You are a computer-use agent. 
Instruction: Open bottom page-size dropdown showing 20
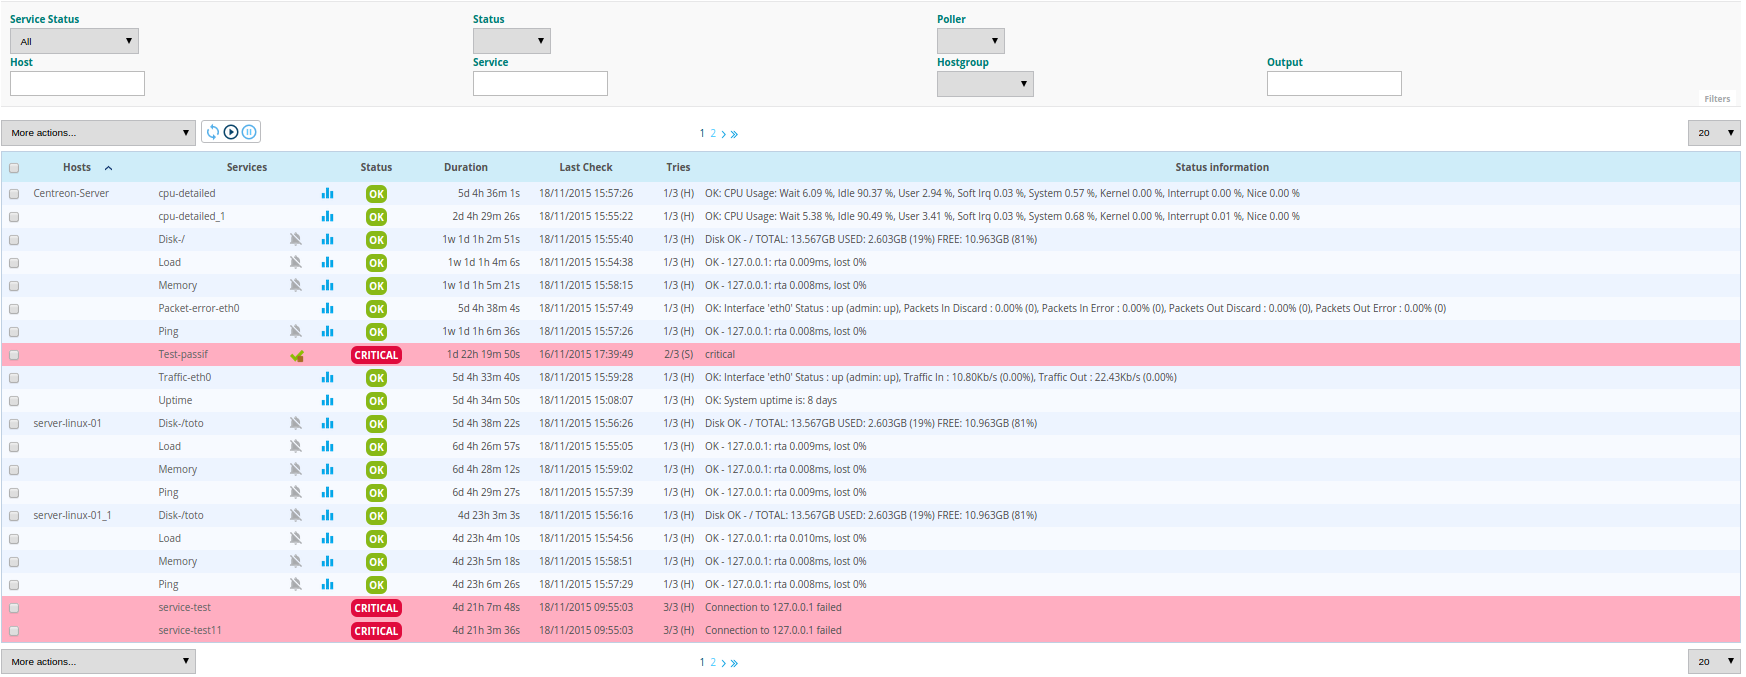point(1714,662)
